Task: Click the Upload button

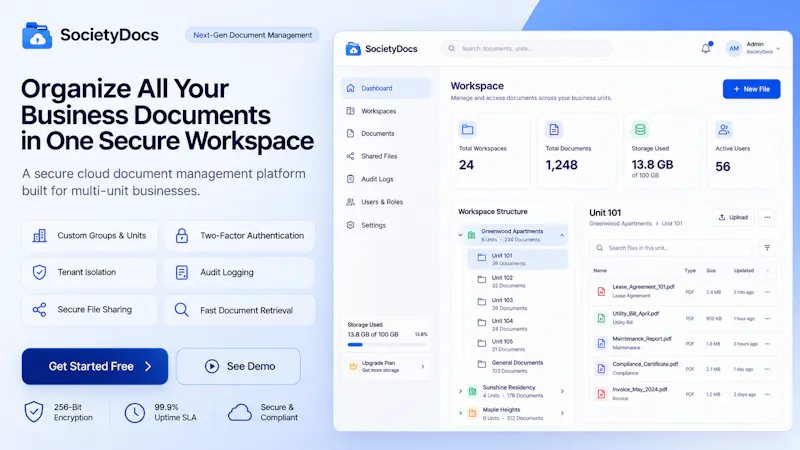Action: pyautogui.click(x=733, y=217)
